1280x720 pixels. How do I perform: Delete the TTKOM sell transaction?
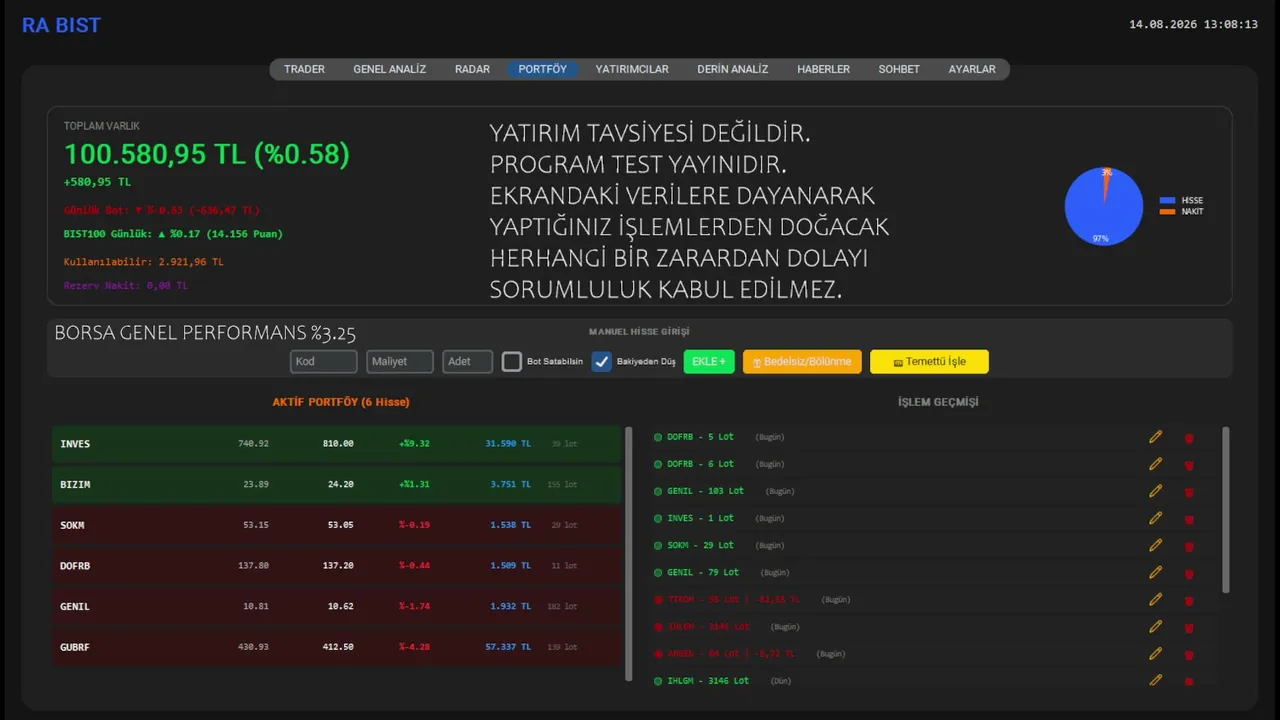[1189, 600]
